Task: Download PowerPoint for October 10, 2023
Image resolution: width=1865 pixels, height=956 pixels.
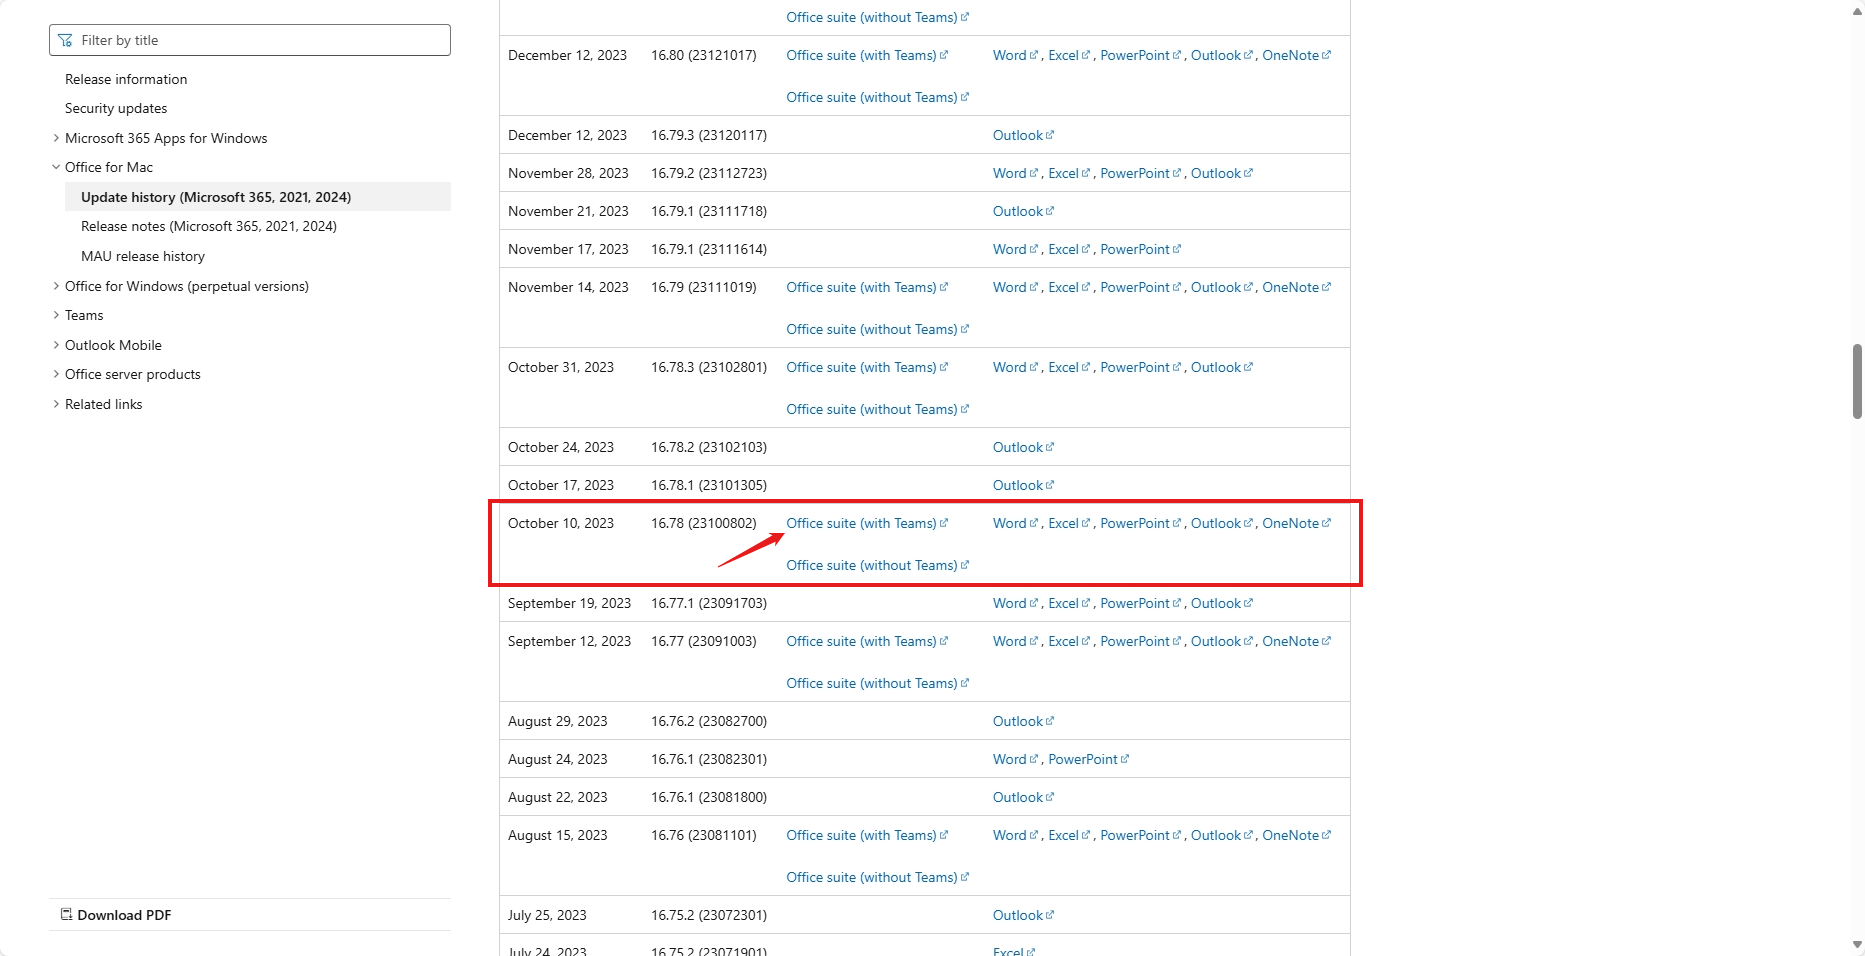Action: pos(1140,523)
